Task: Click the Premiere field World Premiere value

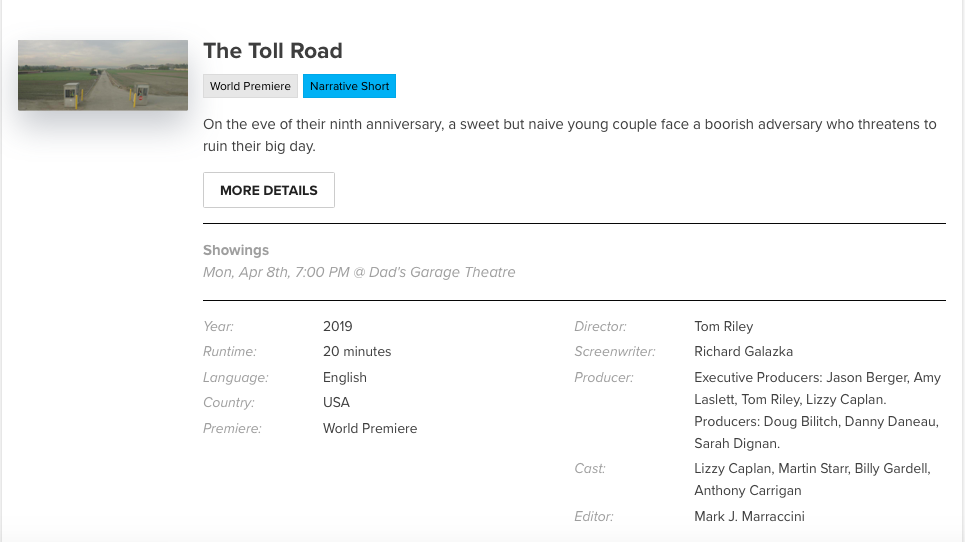Action: click(370, 428)
